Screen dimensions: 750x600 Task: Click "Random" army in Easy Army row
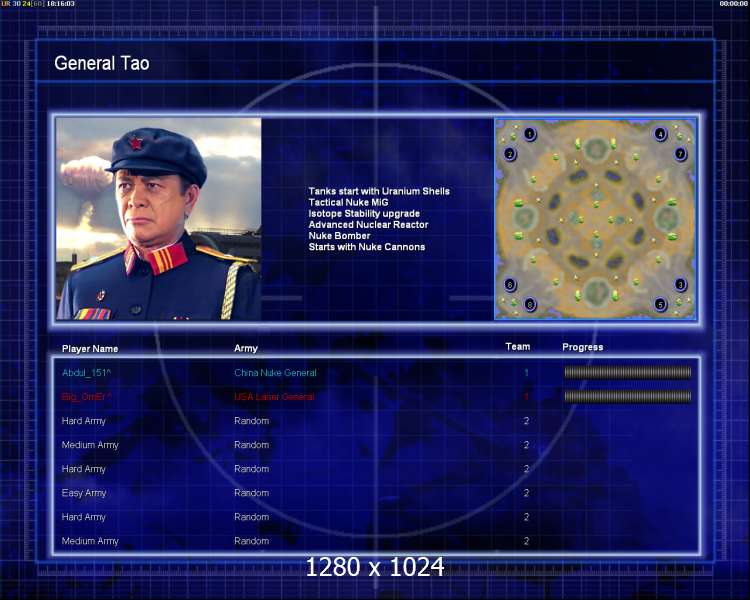(x=252, y=493)
